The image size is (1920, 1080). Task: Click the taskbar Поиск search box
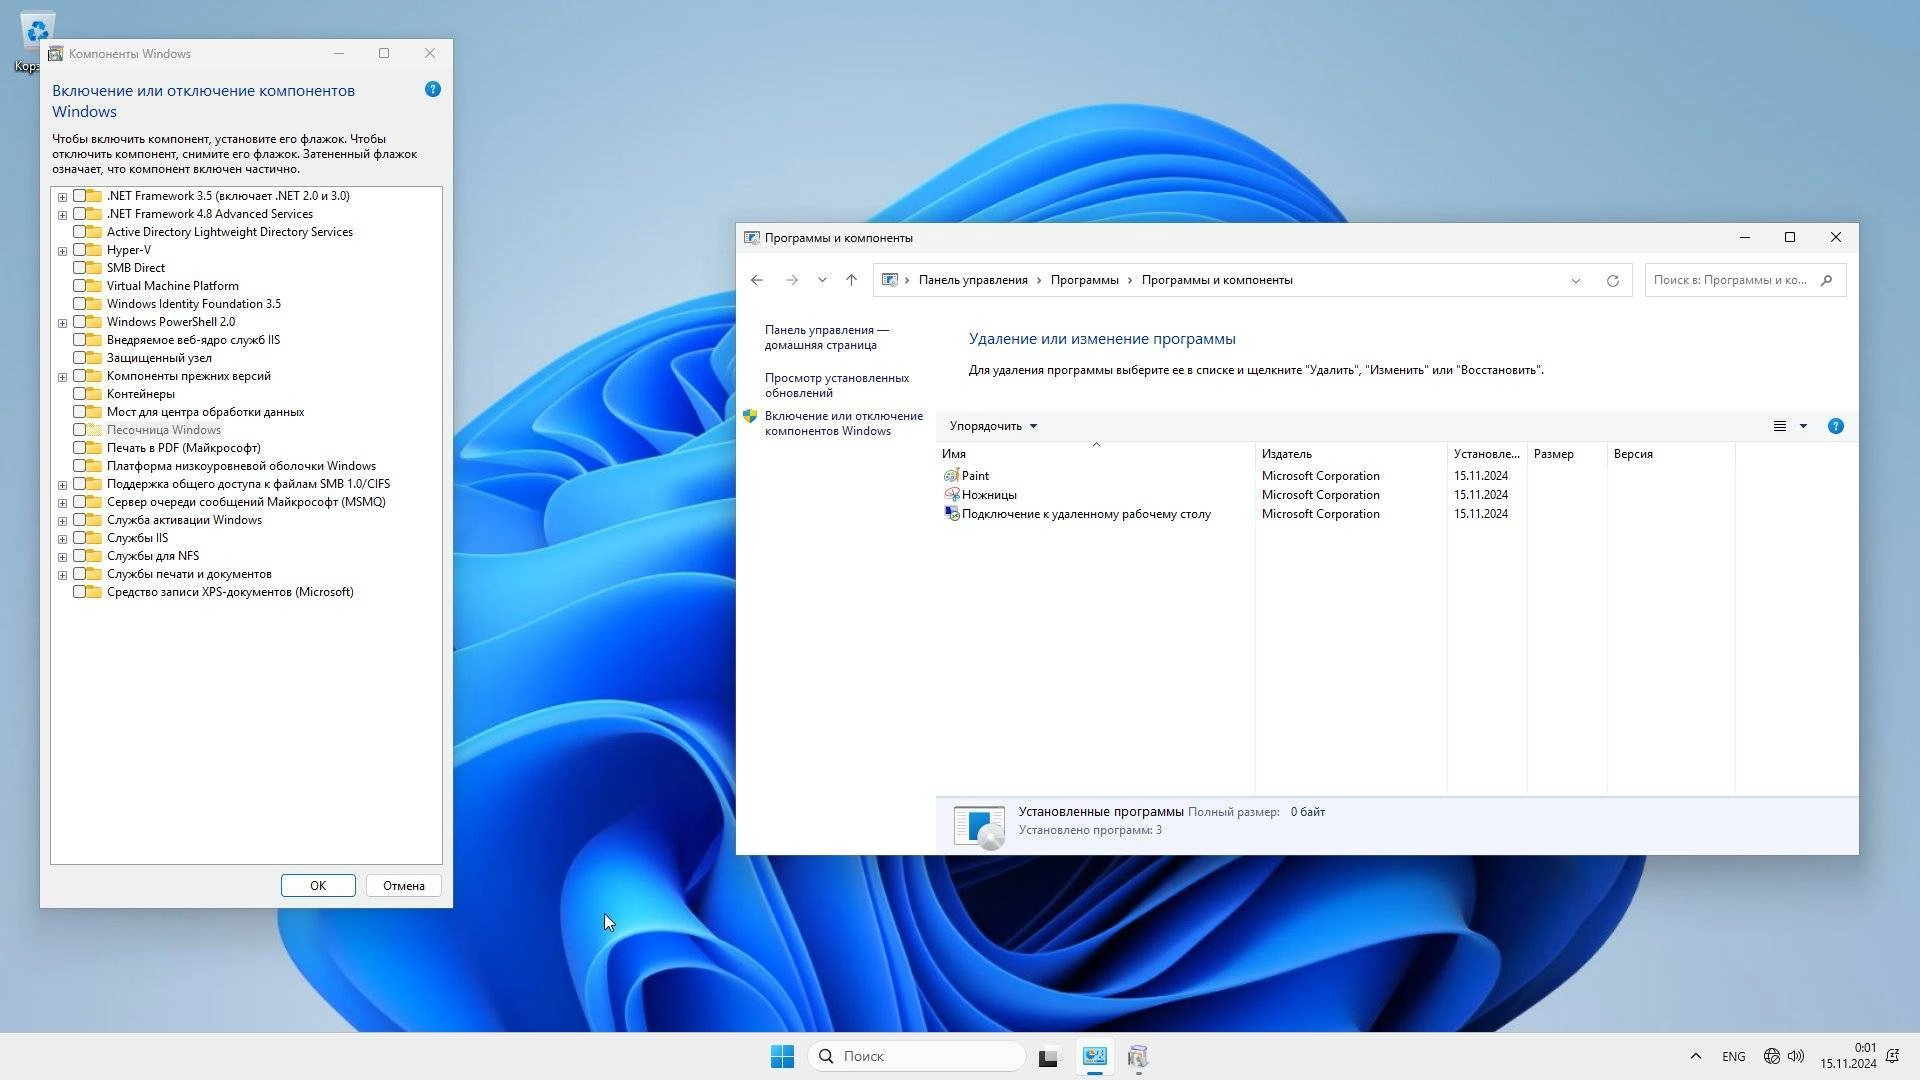pos(917,1056)
